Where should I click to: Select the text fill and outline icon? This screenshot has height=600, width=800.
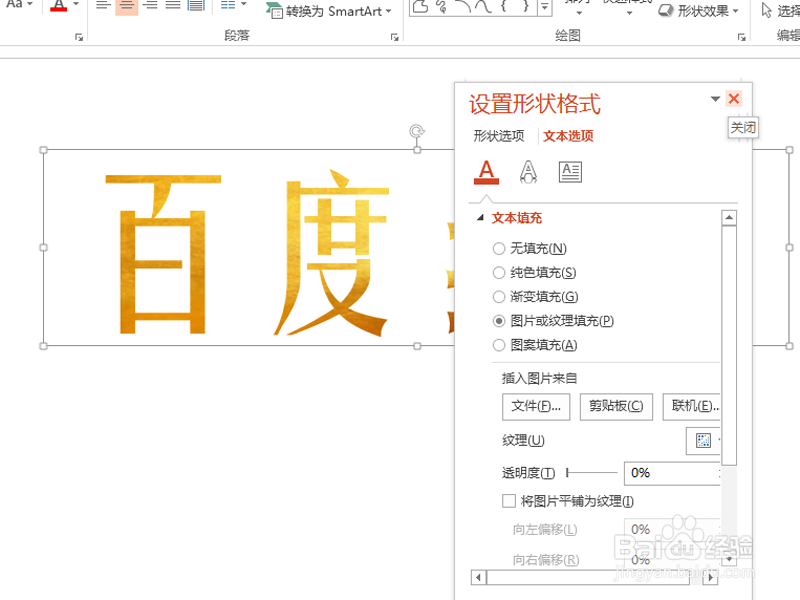coord(487,172)
